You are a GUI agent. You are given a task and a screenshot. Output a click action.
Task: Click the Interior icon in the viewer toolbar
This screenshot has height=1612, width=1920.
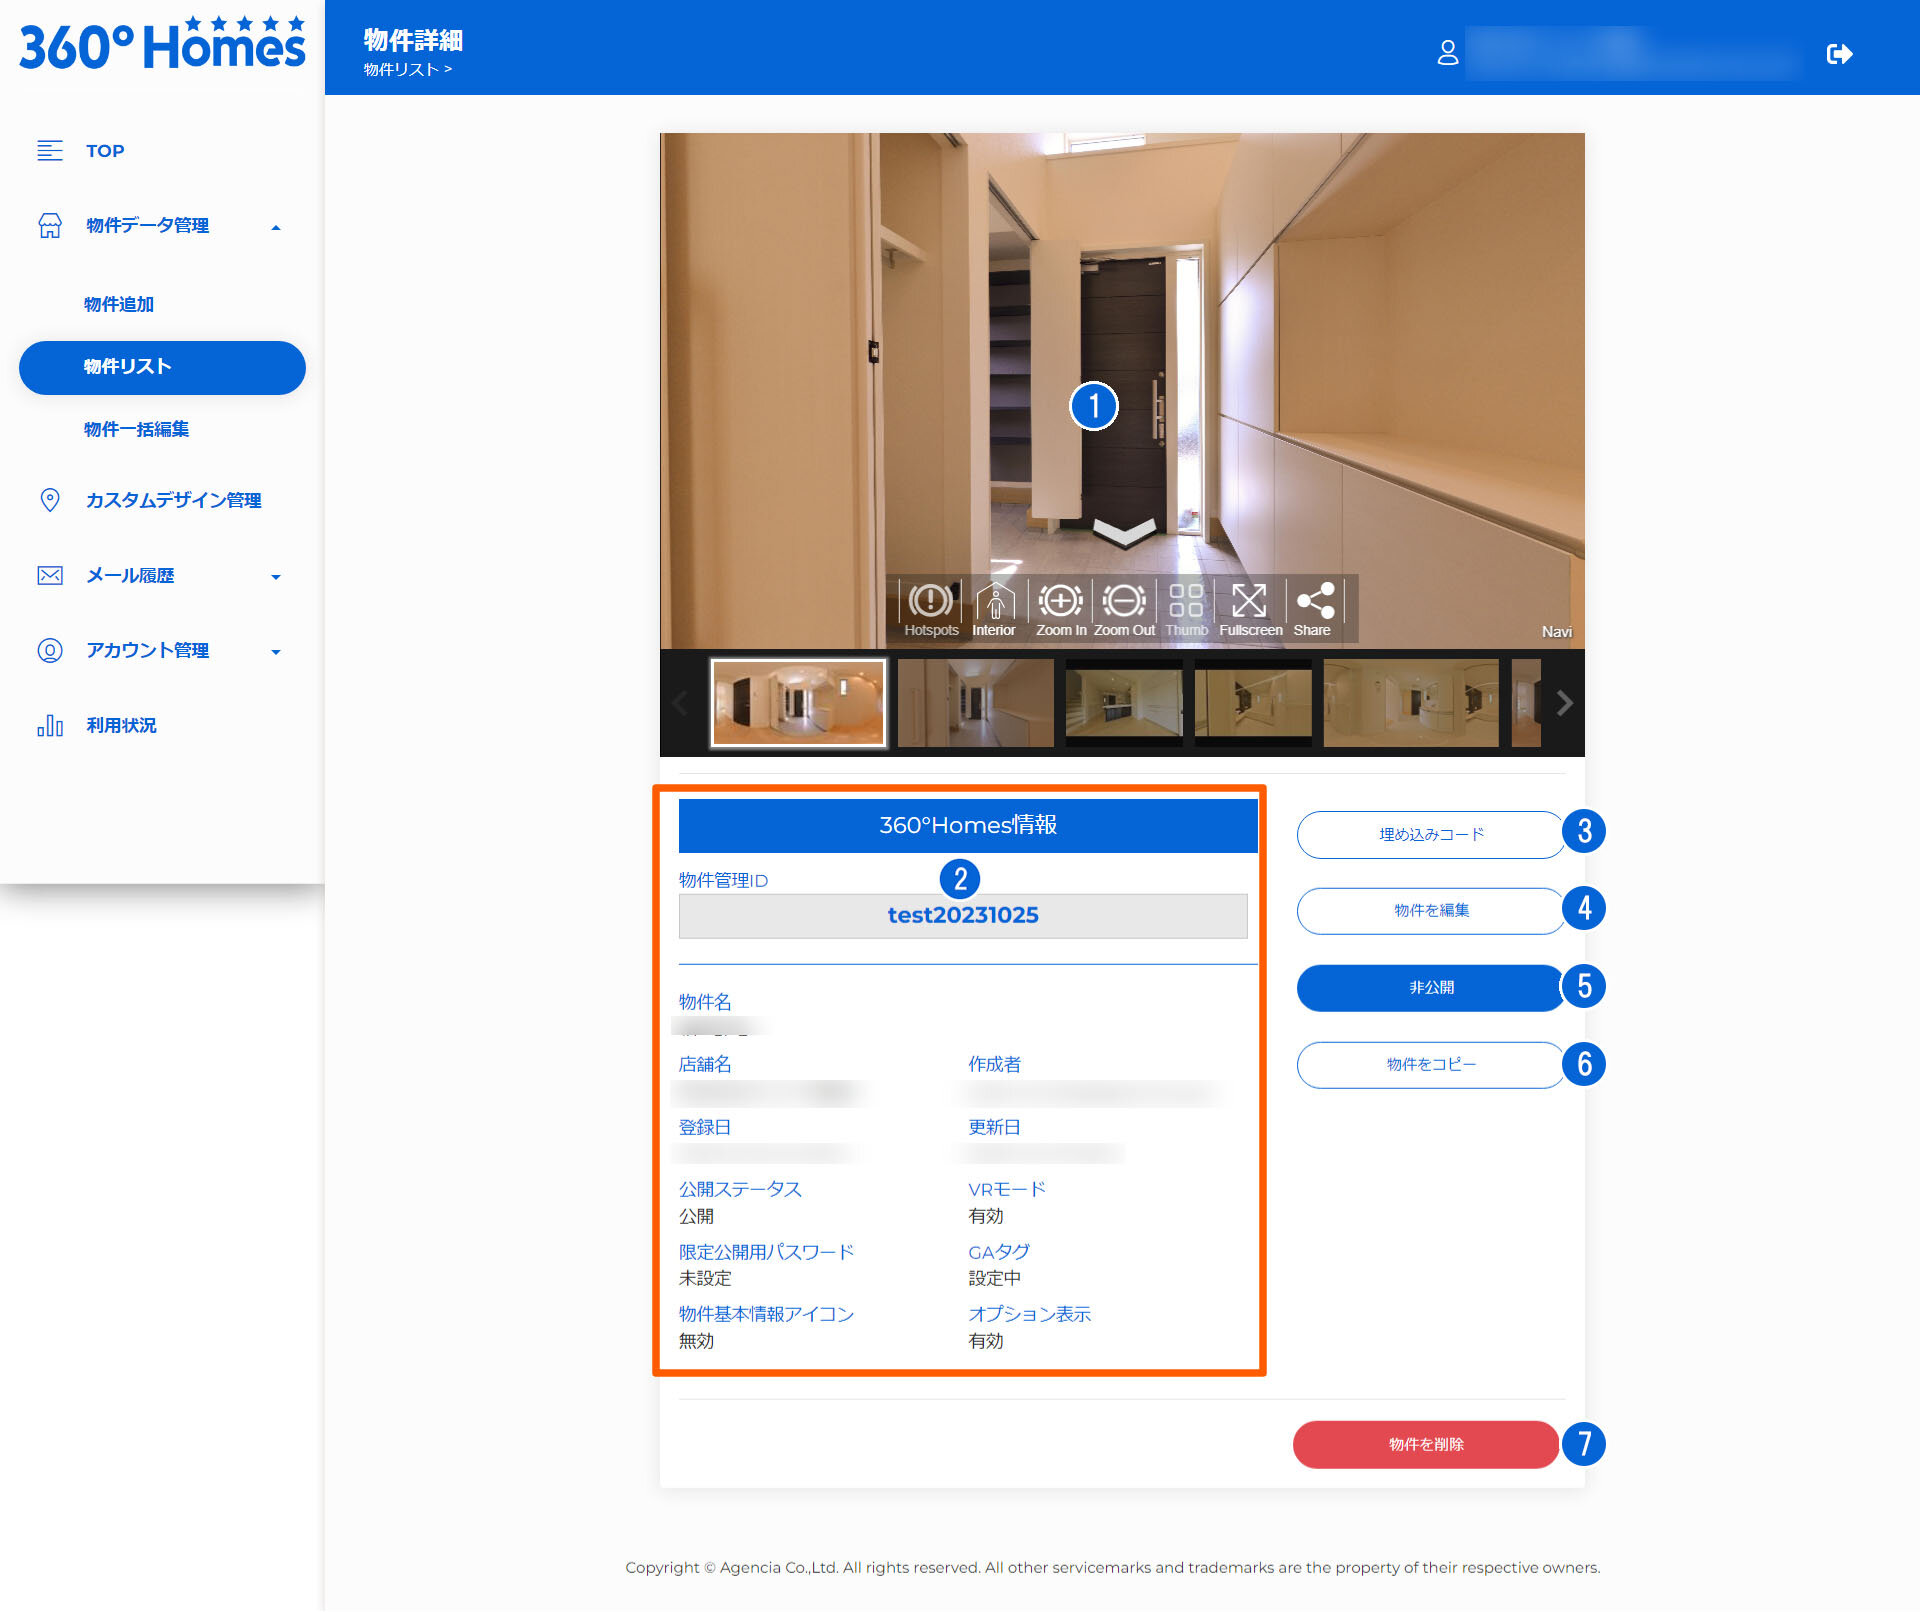(x=994, y=603)
